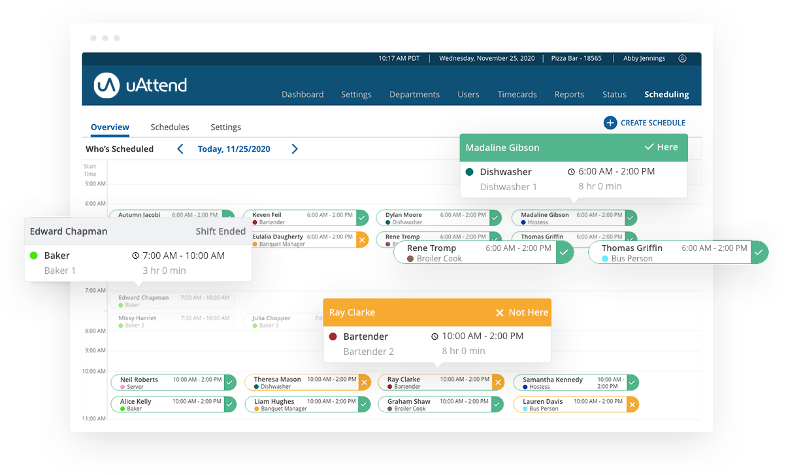Go to next day with right chevron
785x475 pixels.
[295, 149]
